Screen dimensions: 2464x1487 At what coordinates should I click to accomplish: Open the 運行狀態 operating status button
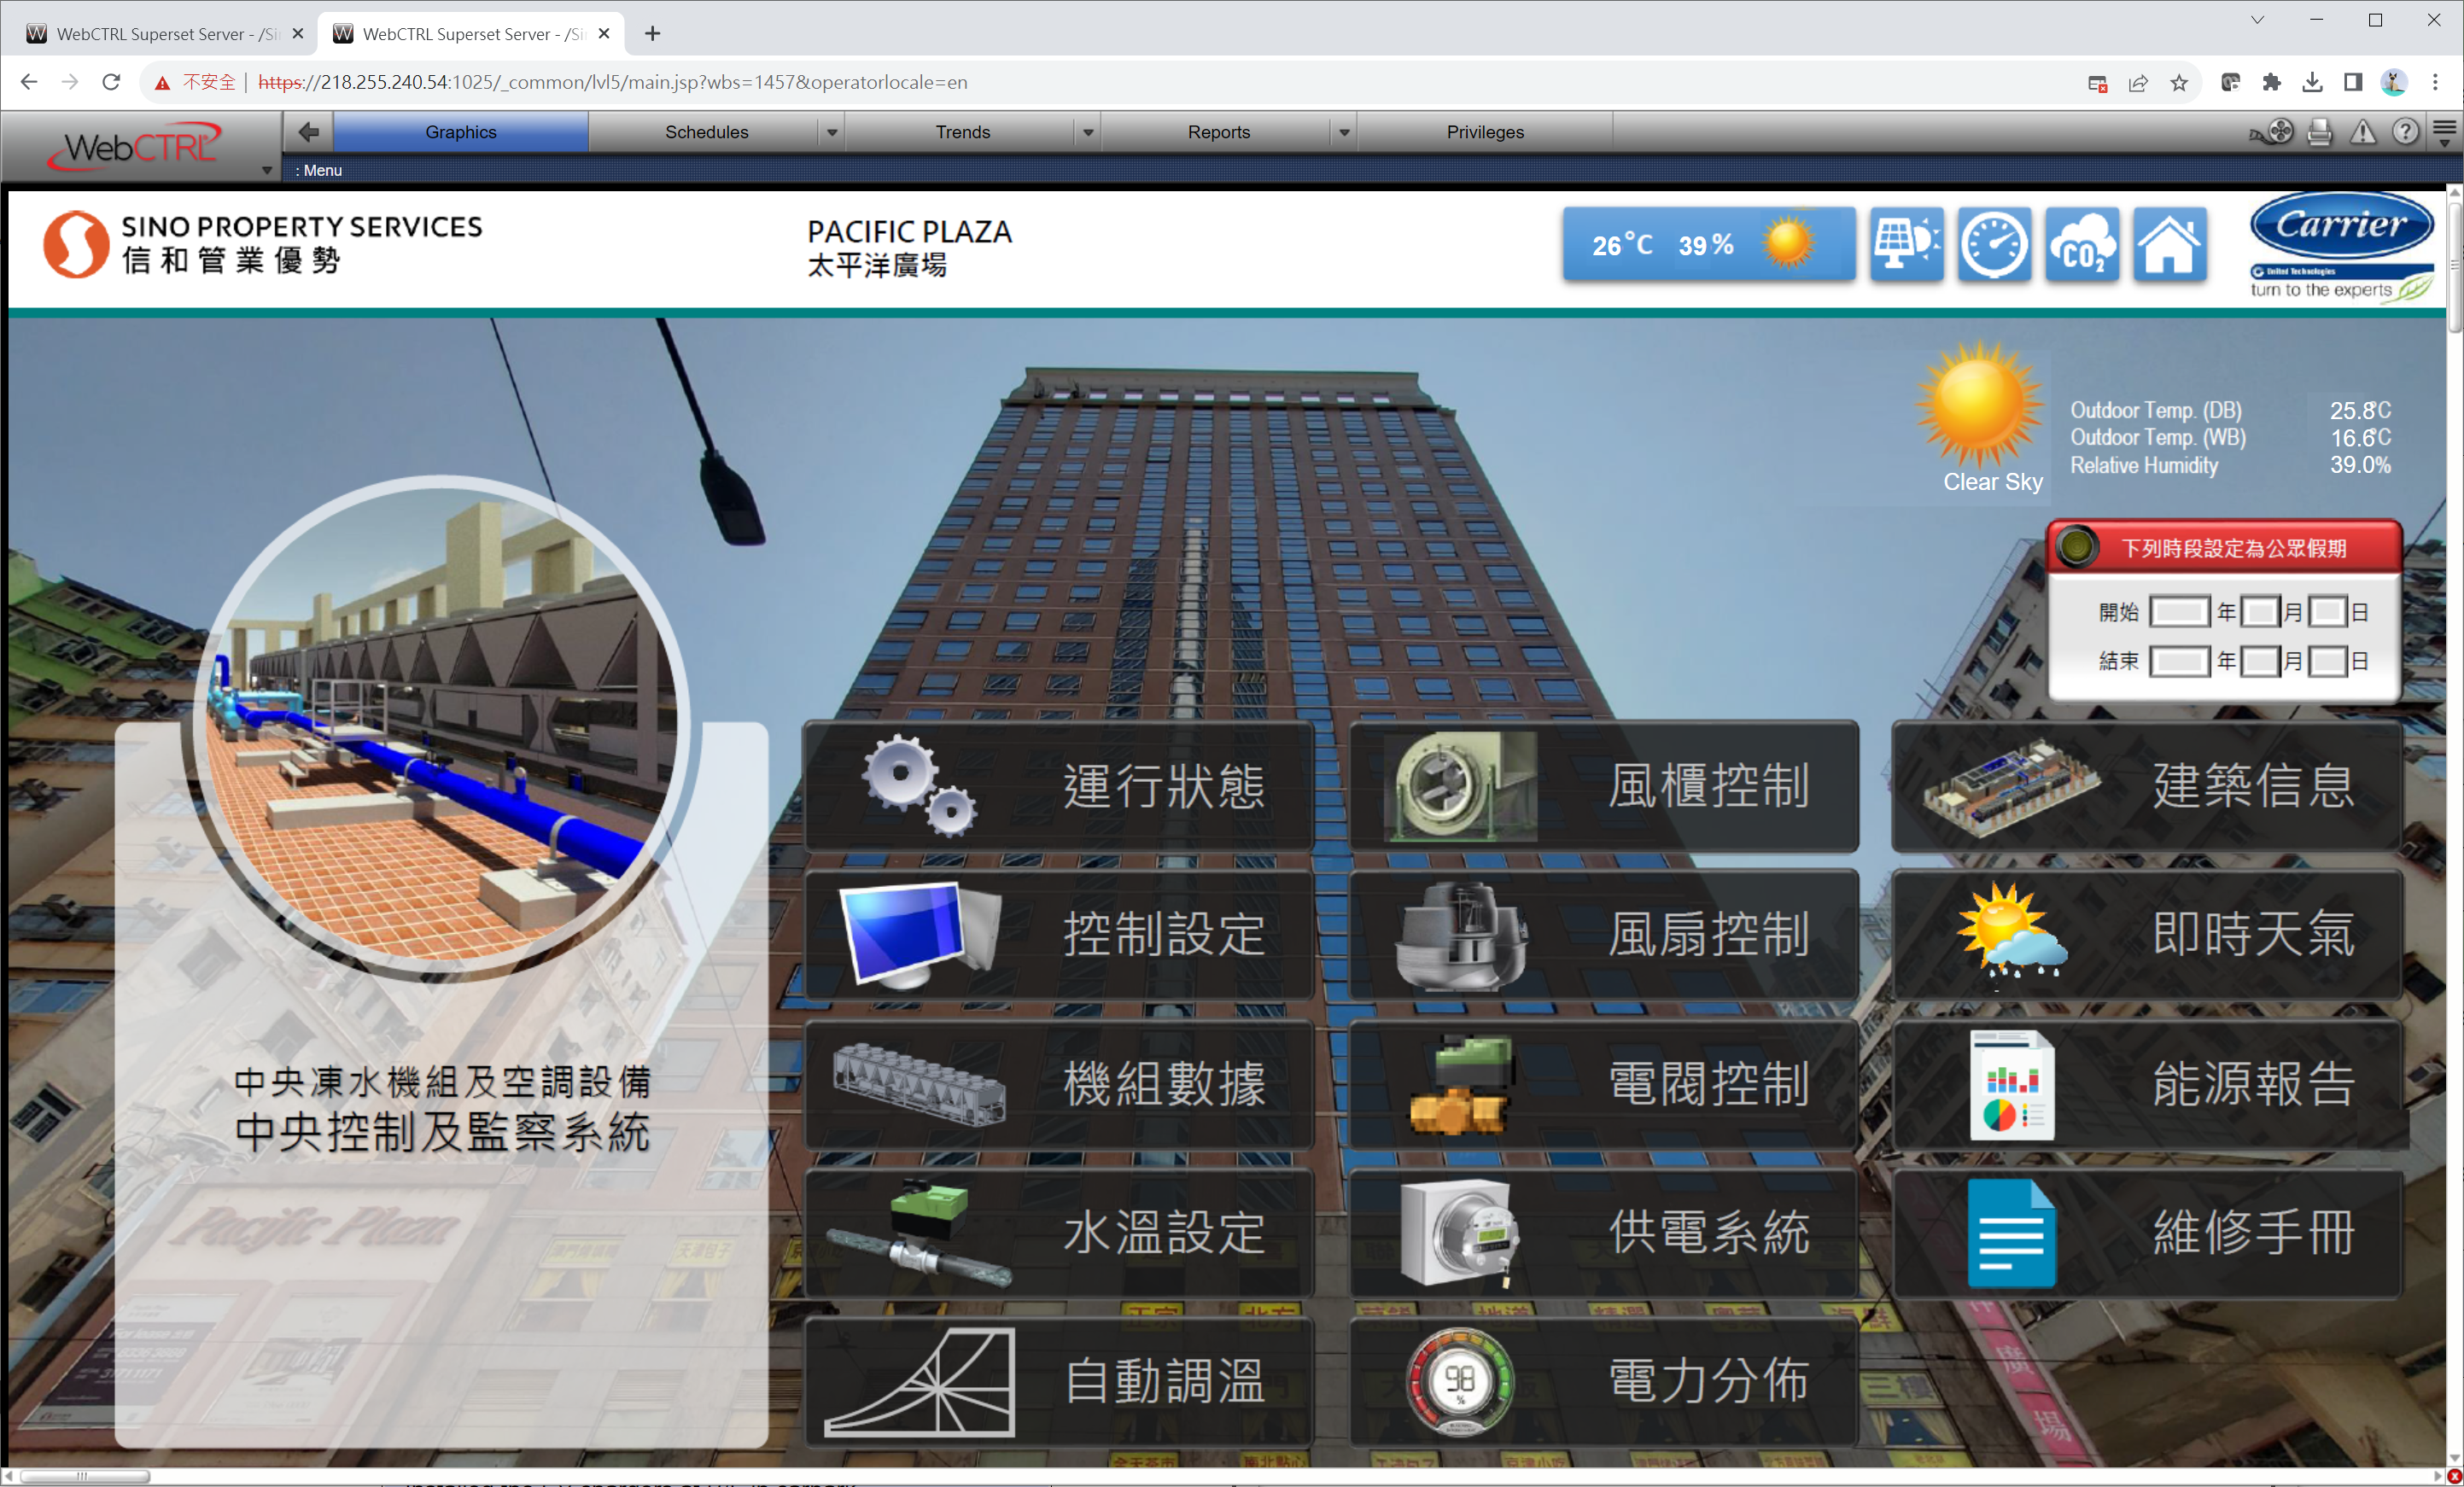click(x=1058, y=786)
